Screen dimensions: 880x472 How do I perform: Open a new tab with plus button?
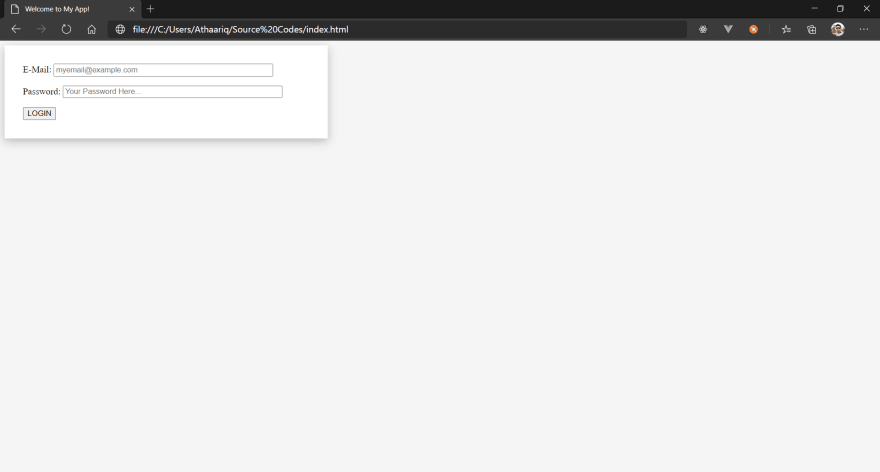coord(150,9)
